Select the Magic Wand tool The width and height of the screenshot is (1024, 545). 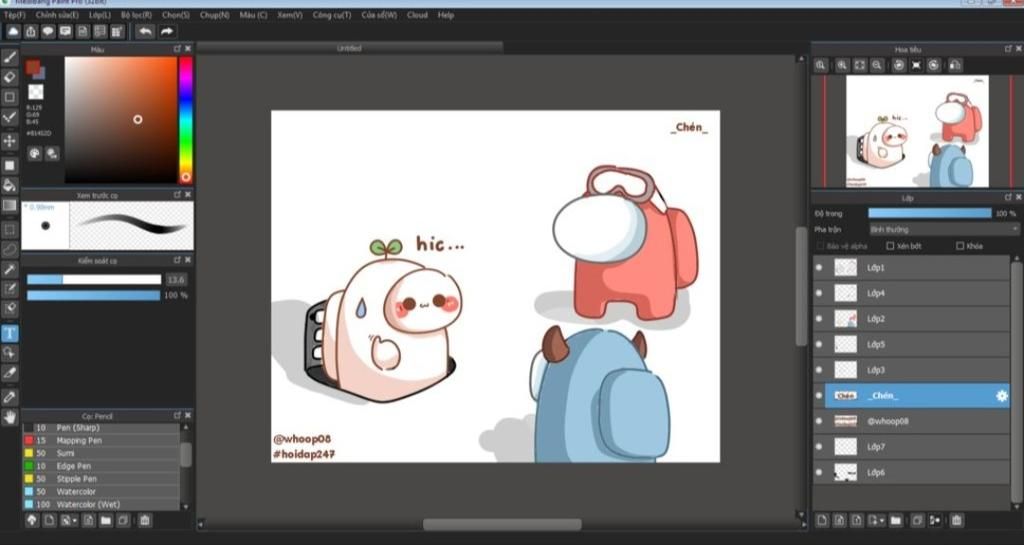tap(10, 269)
